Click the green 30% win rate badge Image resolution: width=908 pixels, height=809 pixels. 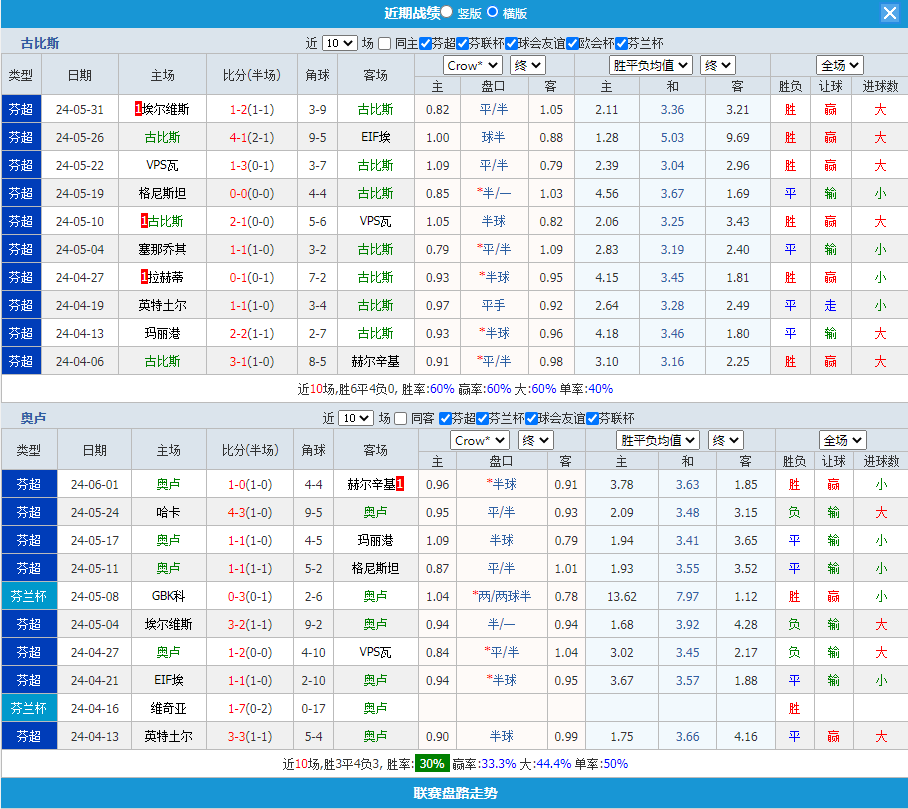point(432,764)
